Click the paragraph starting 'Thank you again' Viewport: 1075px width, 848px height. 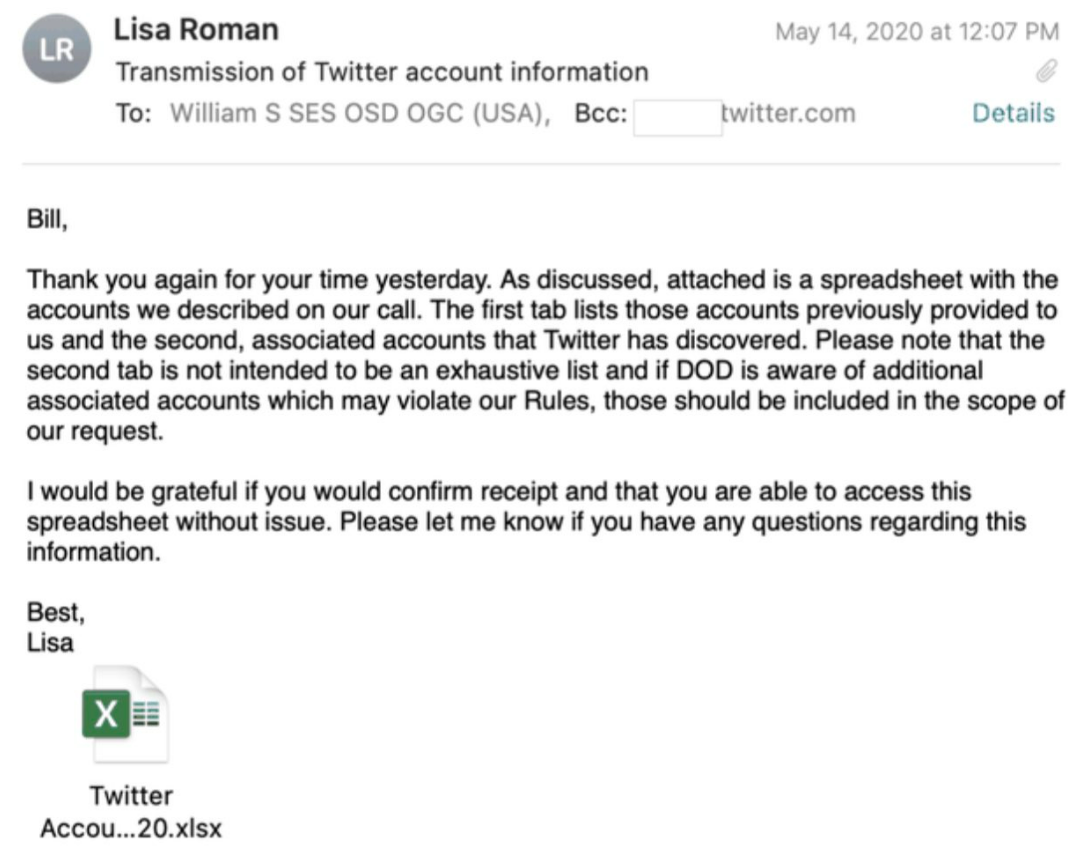click(545, 355)
